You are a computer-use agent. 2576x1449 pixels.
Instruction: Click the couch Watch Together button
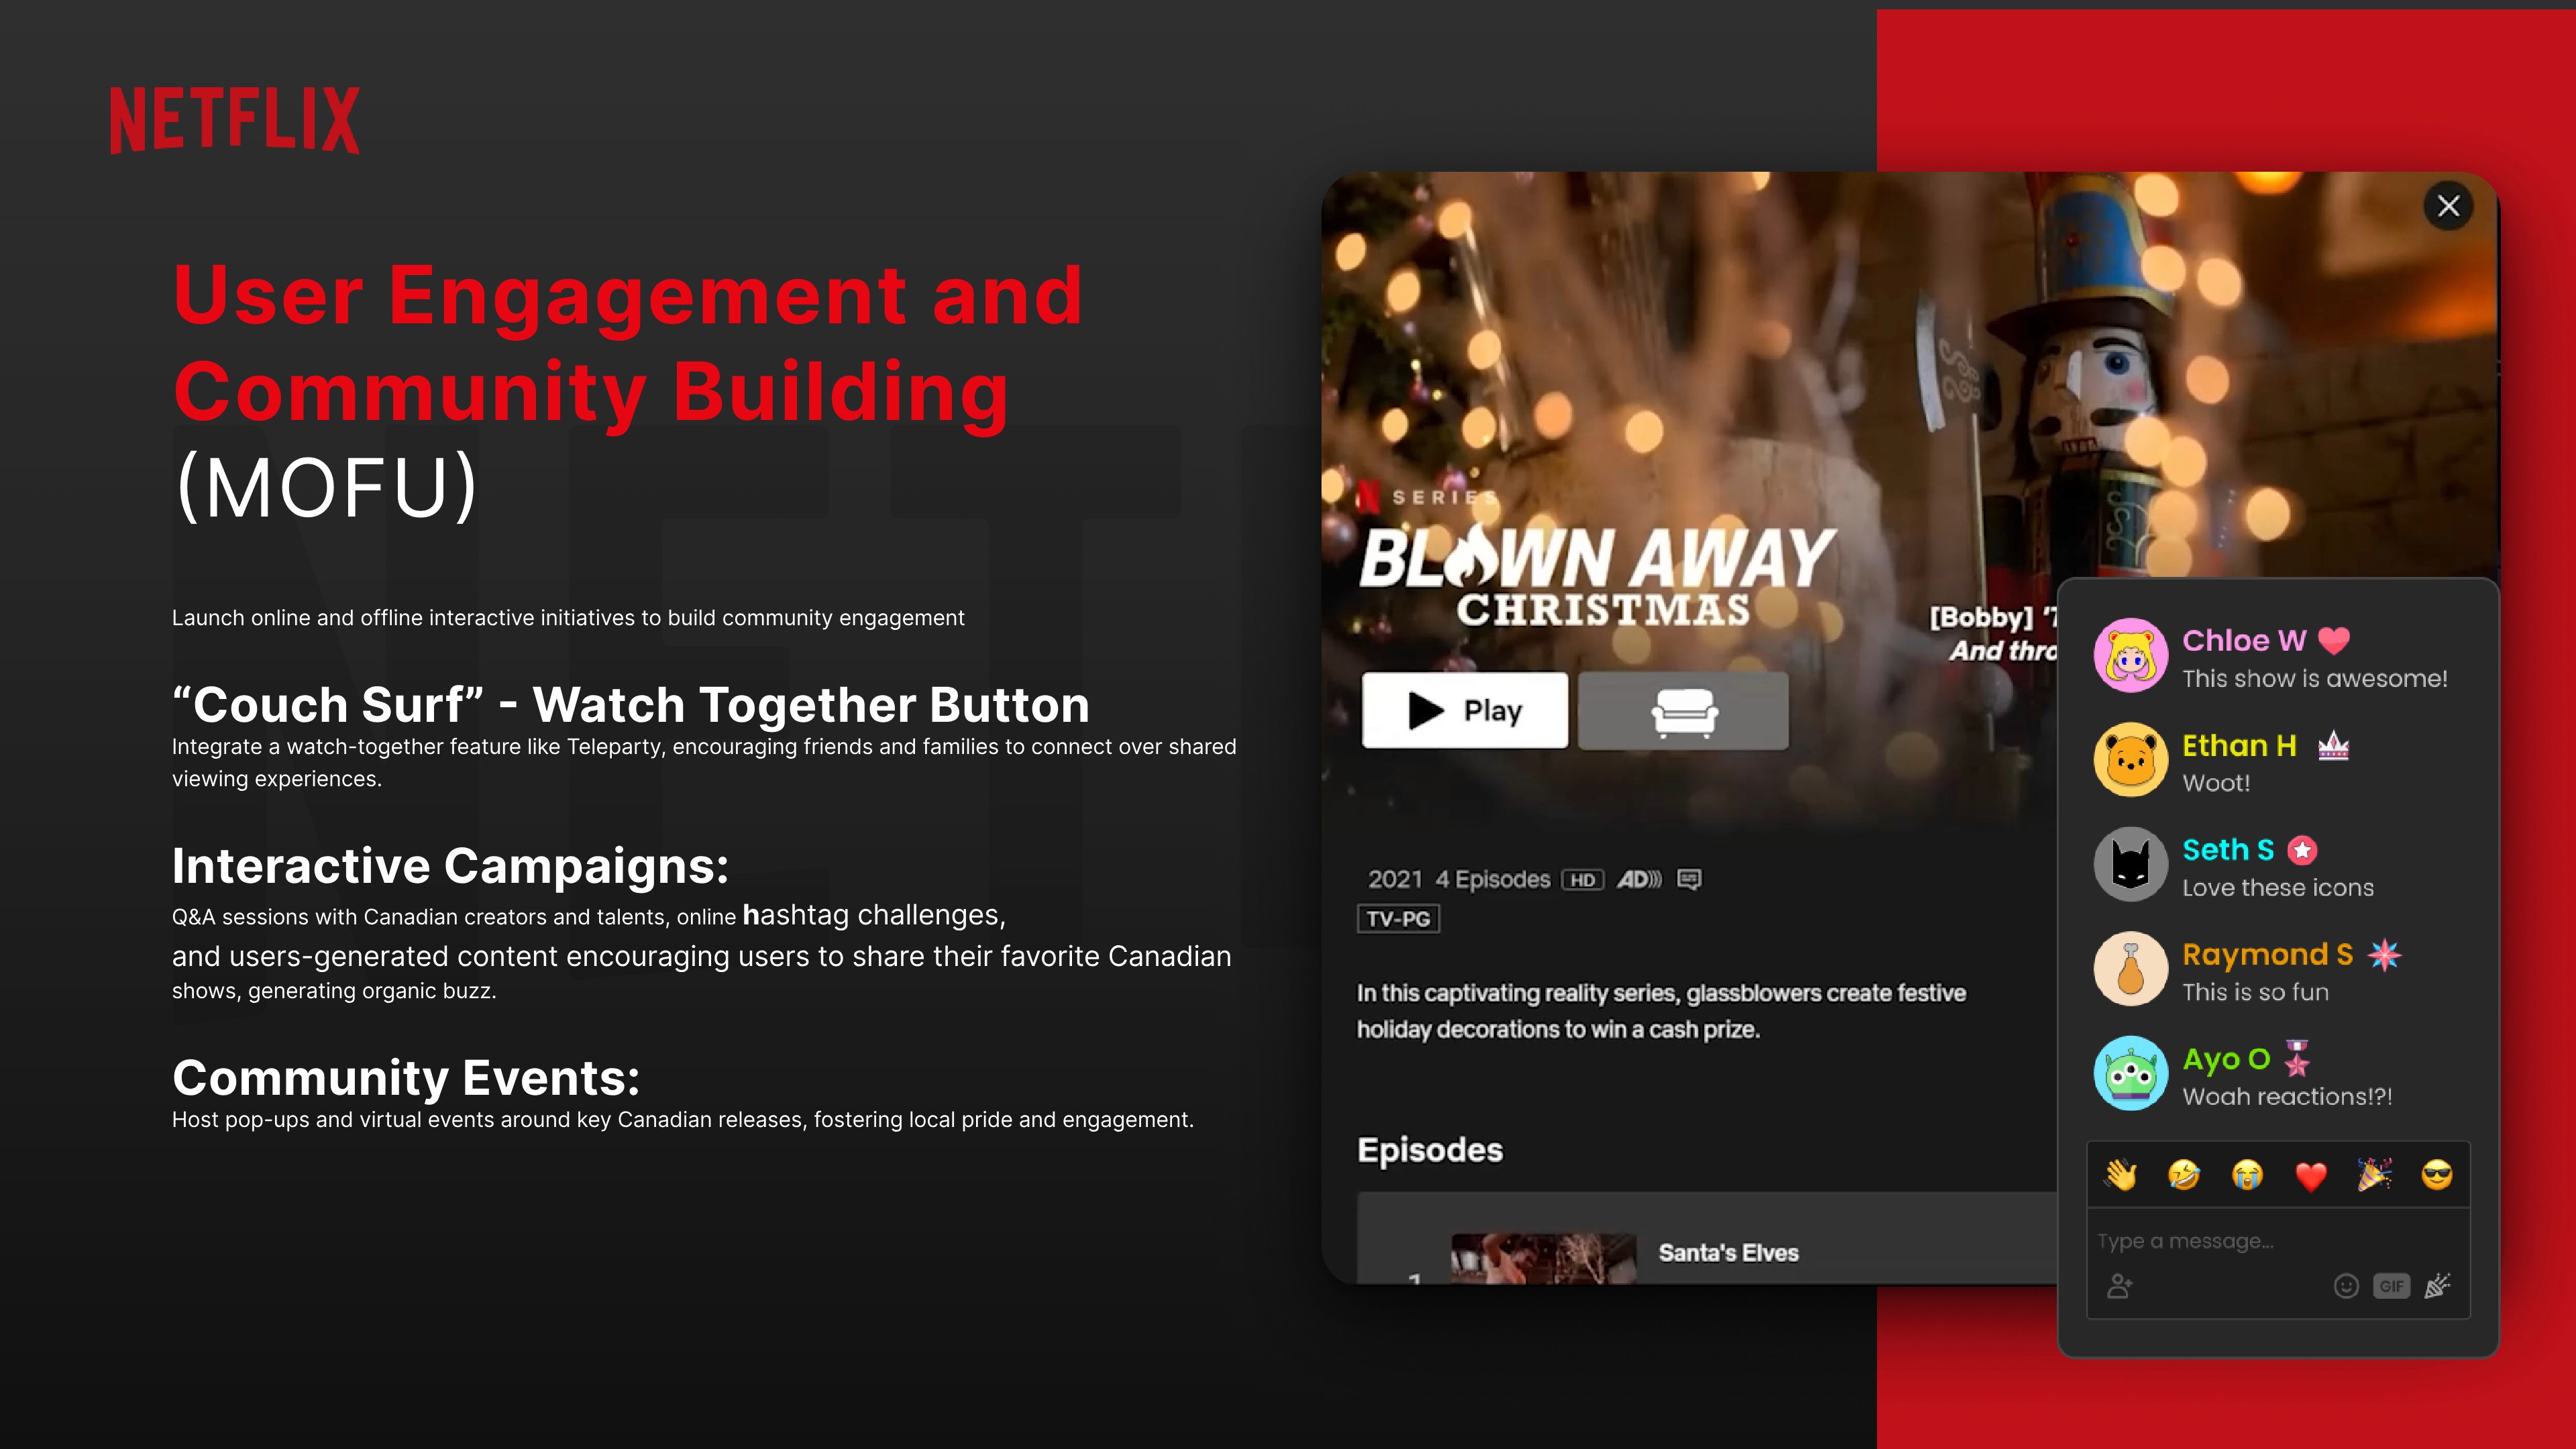coord(1683,711)
